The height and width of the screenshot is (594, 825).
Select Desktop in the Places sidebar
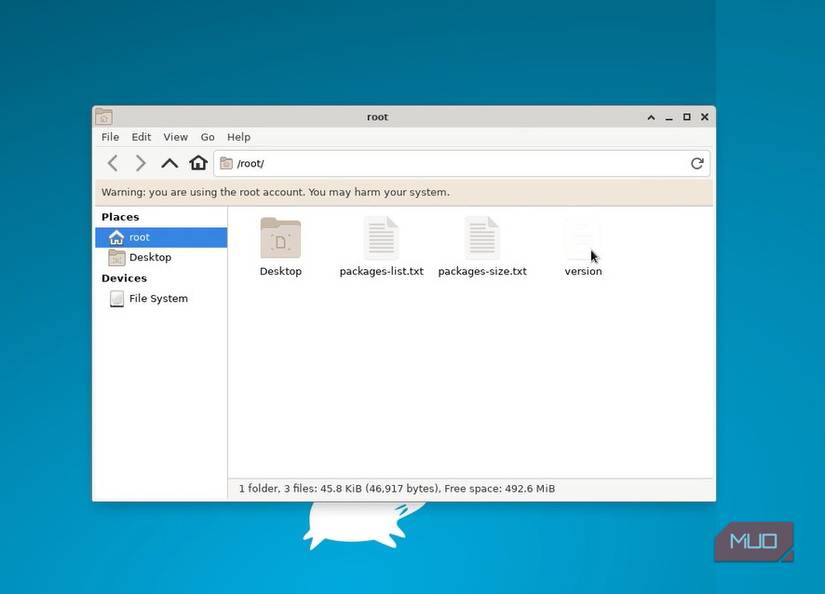(161, 257)
